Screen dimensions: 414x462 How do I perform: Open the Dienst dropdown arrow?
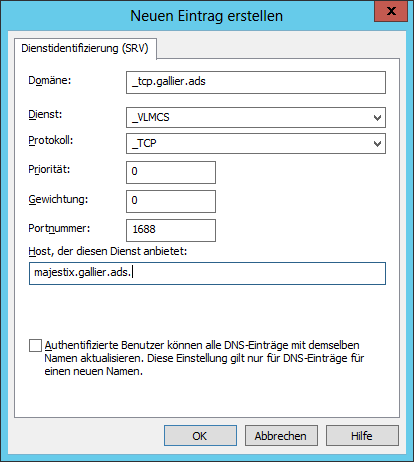tap(377, 117)
